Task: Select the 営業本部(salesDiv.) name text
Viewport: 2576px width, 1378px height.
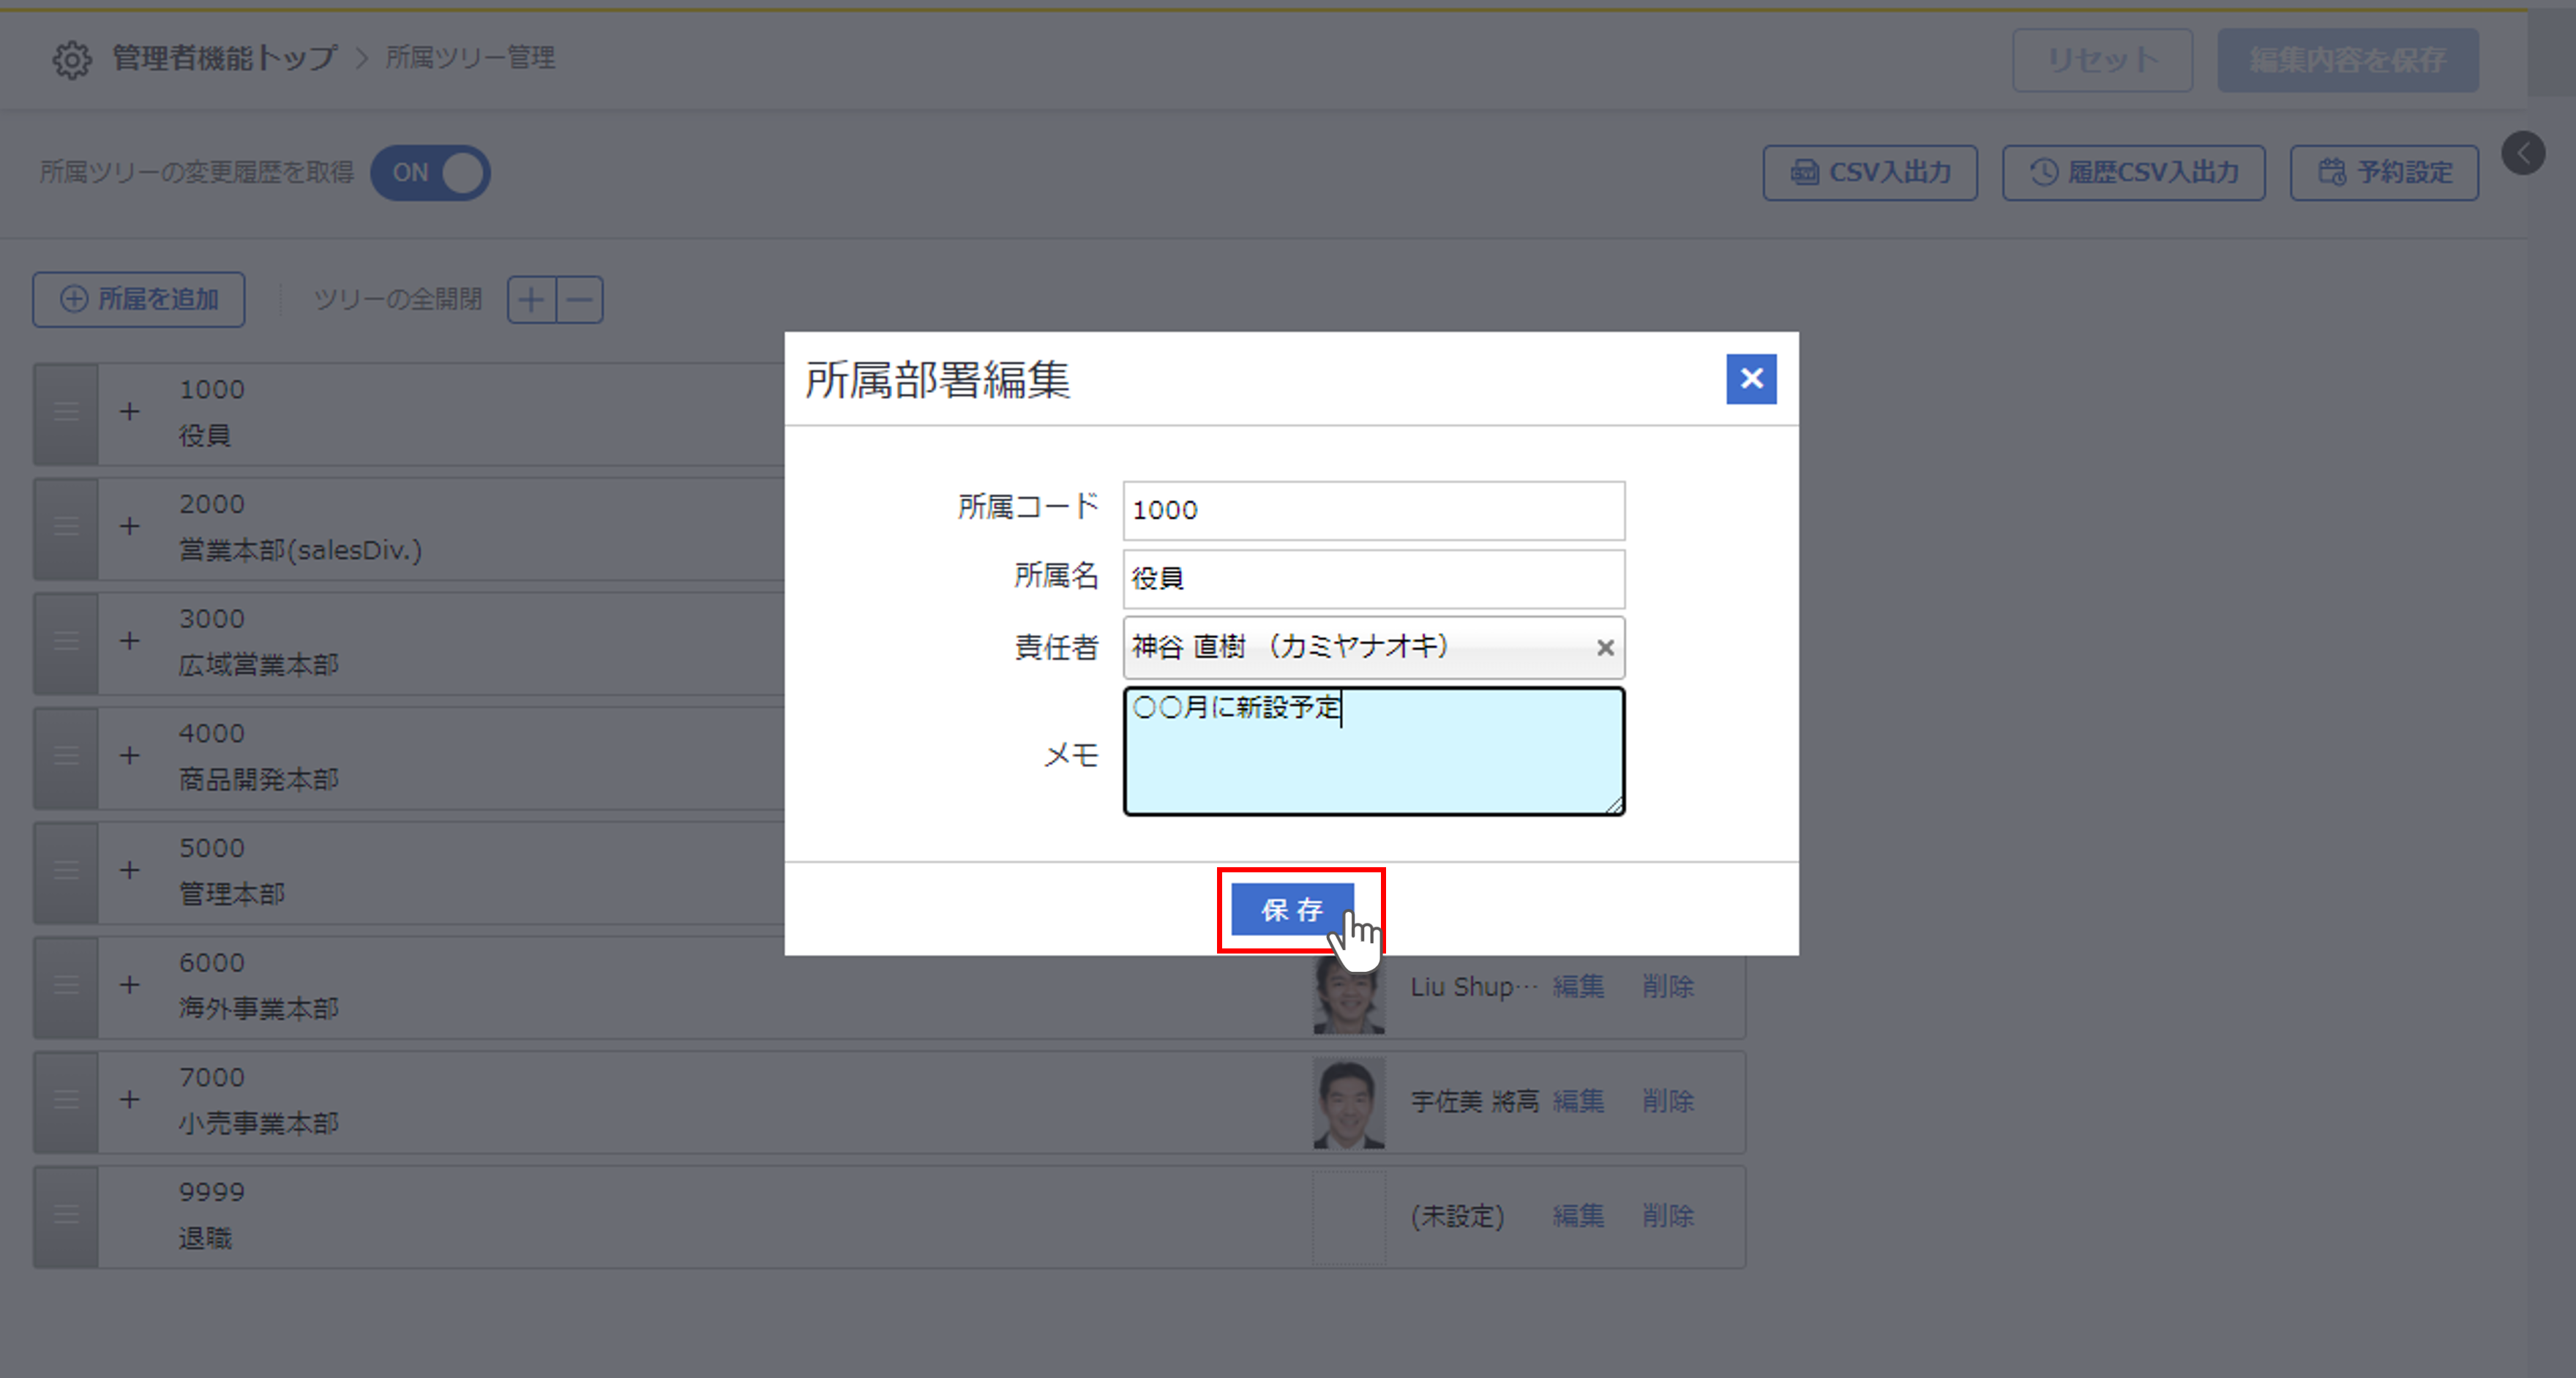Action: click(300, 550)
